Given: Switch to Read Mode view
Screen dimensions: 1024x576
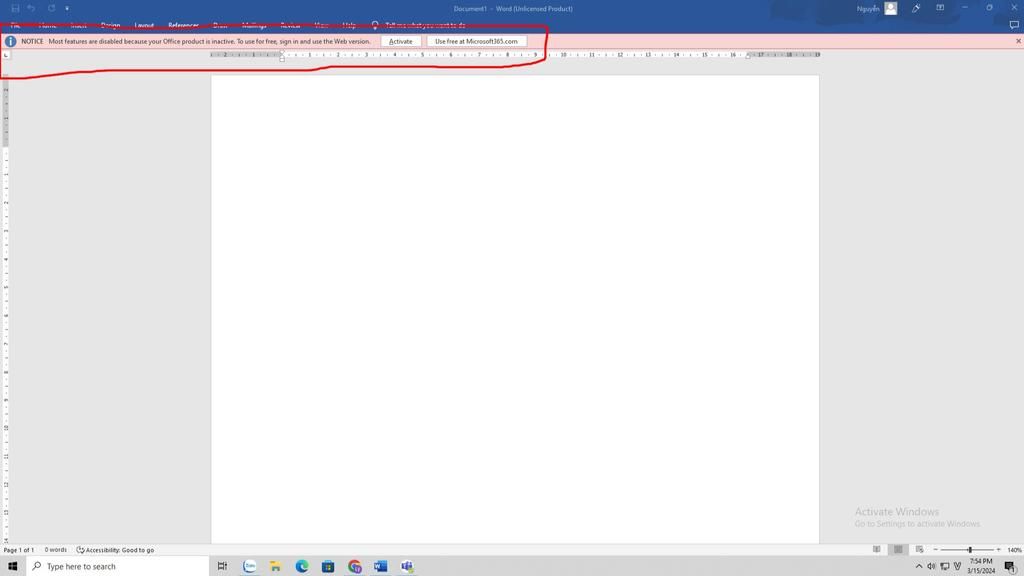Looking at the screenshot, I should [877, 550].
